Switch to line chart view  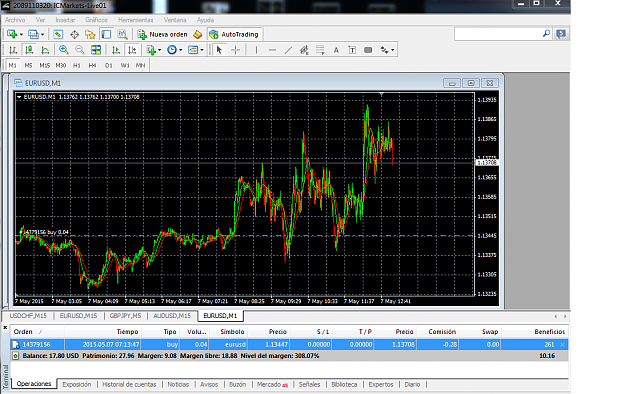click(x=45, y=50)
